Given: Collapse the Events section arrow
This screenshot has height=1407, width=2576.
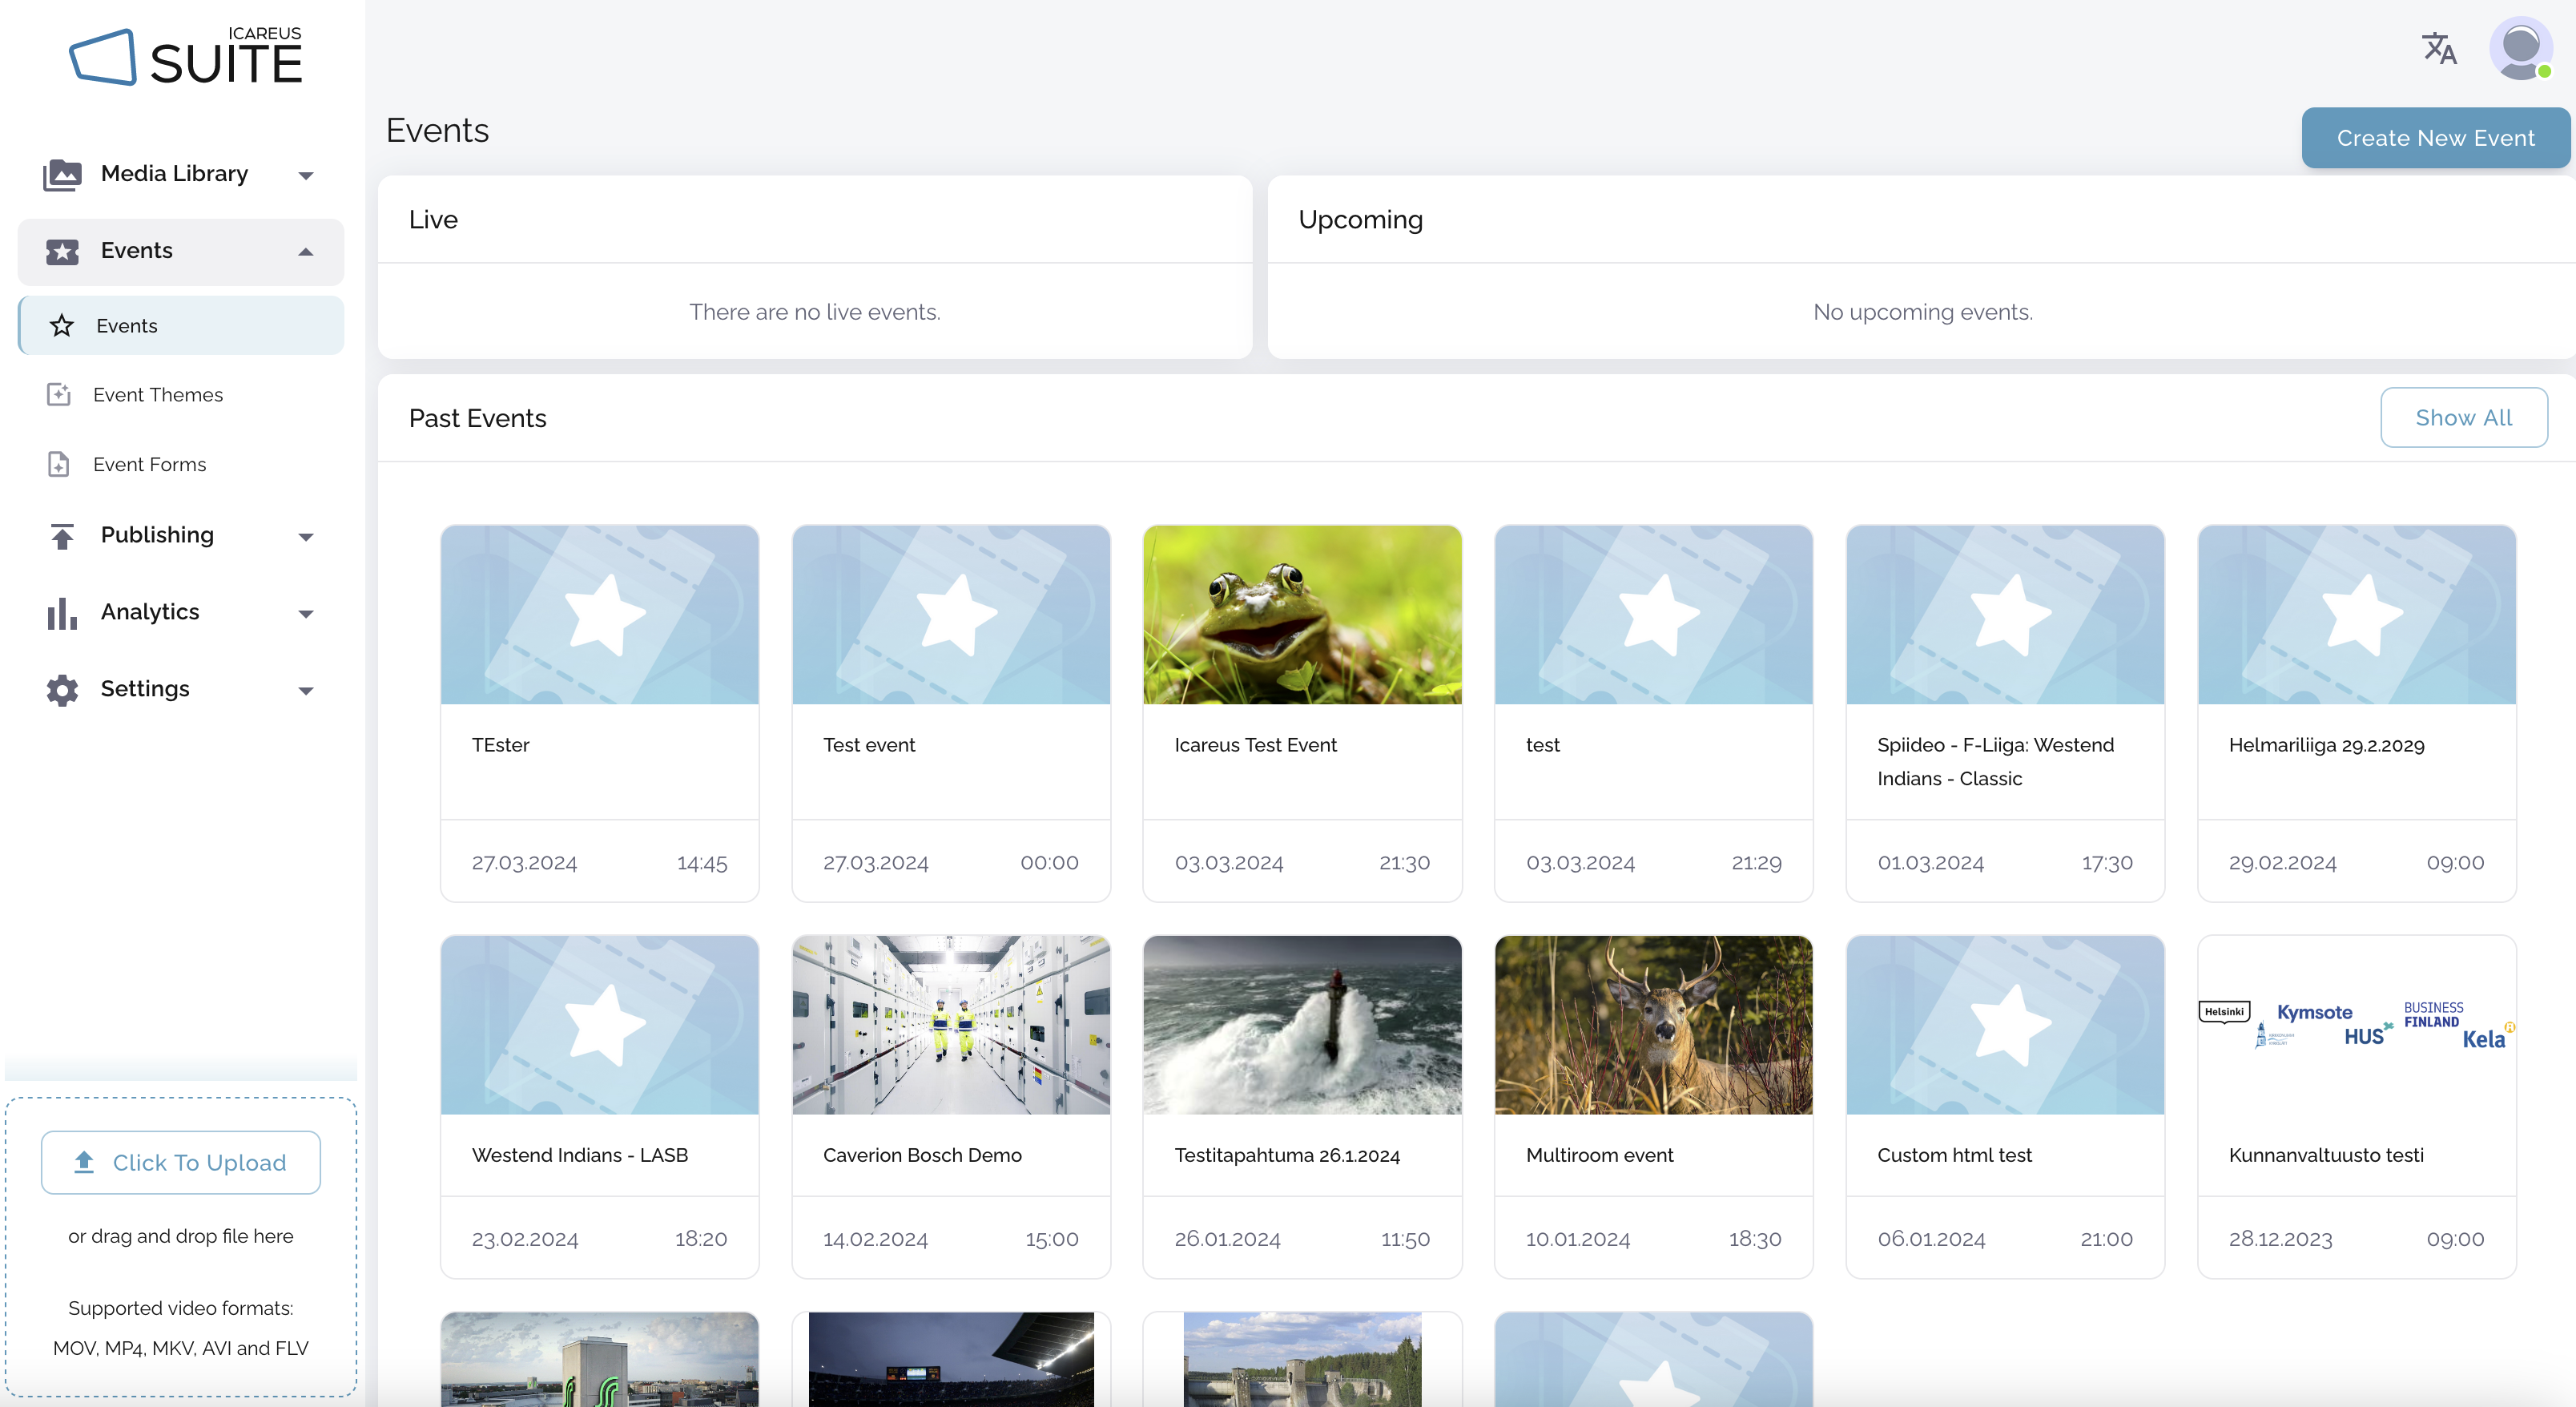Looking at the screenshot, I should [x=306, y=251].
